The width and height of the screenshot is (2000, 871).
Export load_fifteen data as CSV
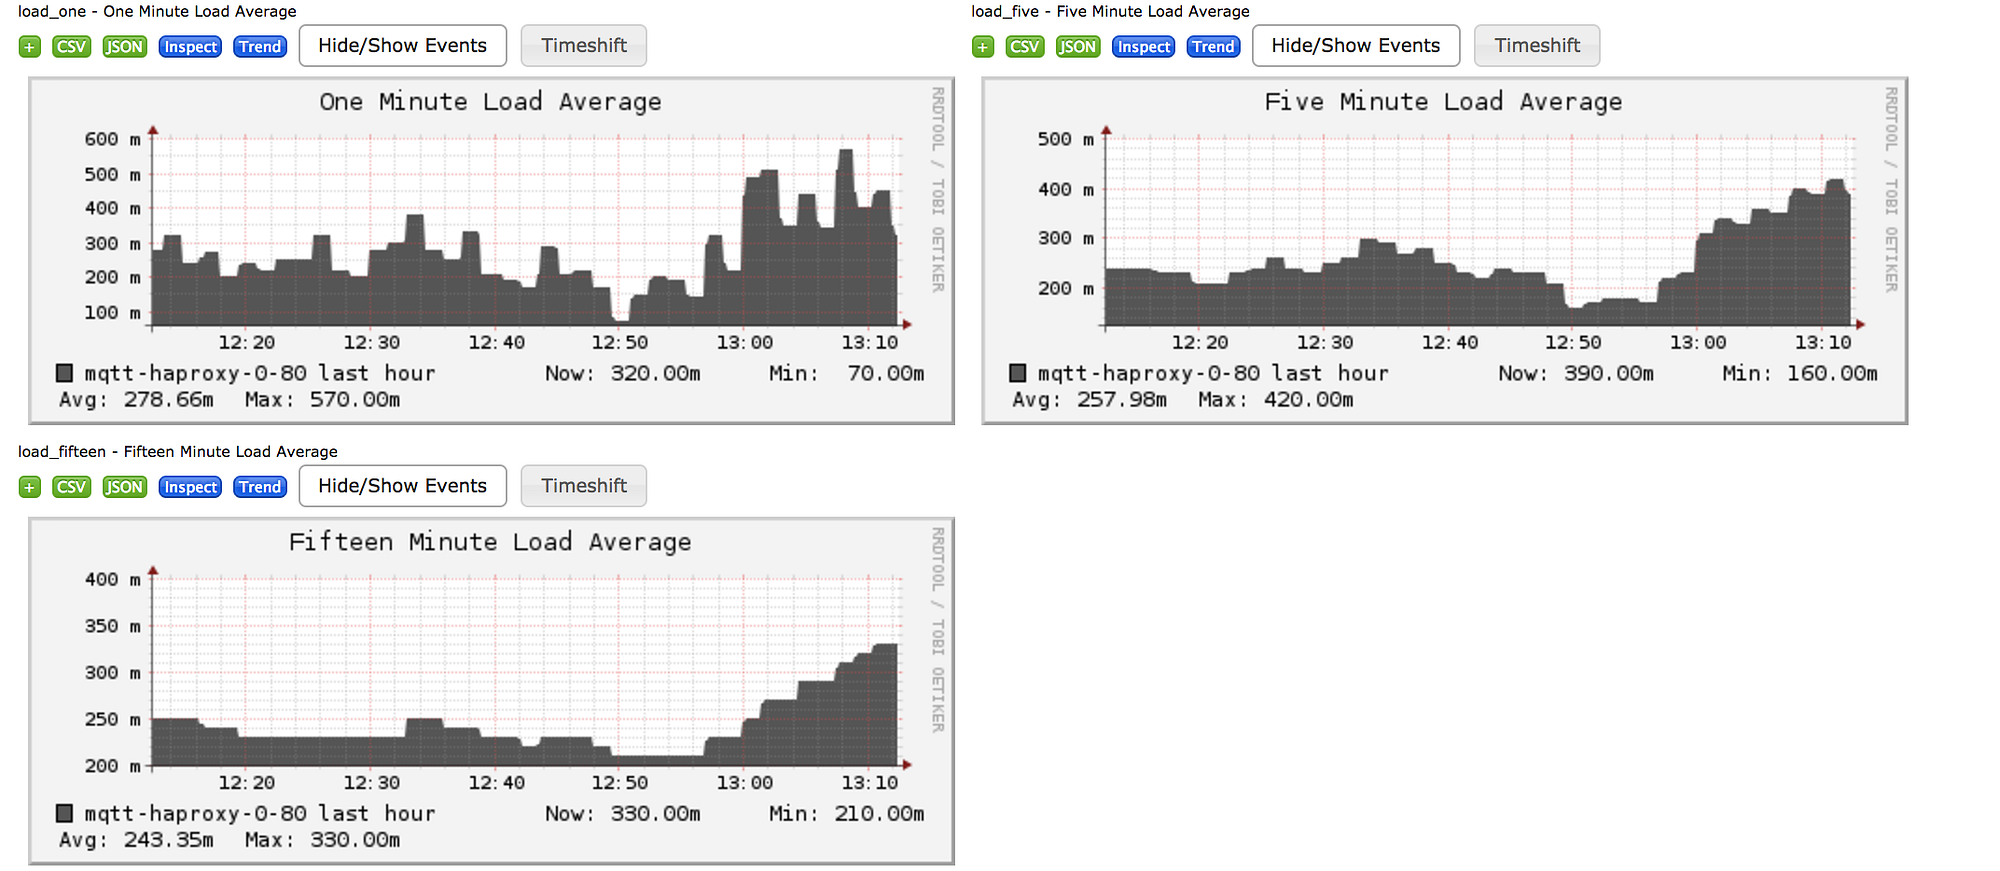pos(71,487)
